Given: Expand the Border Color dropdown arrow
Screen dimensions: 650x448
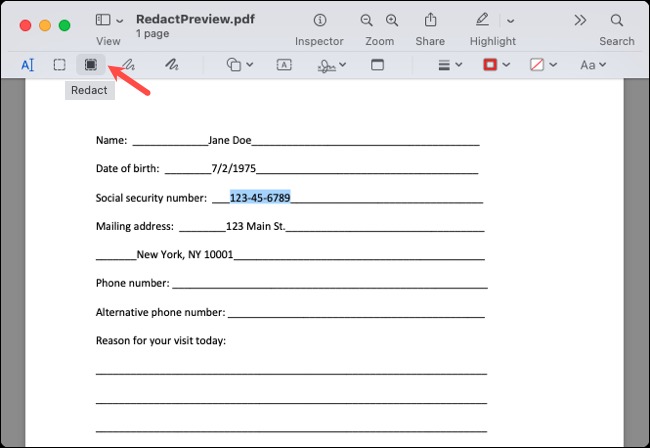Looking at the screenshot, I should (x=506, y=65).
